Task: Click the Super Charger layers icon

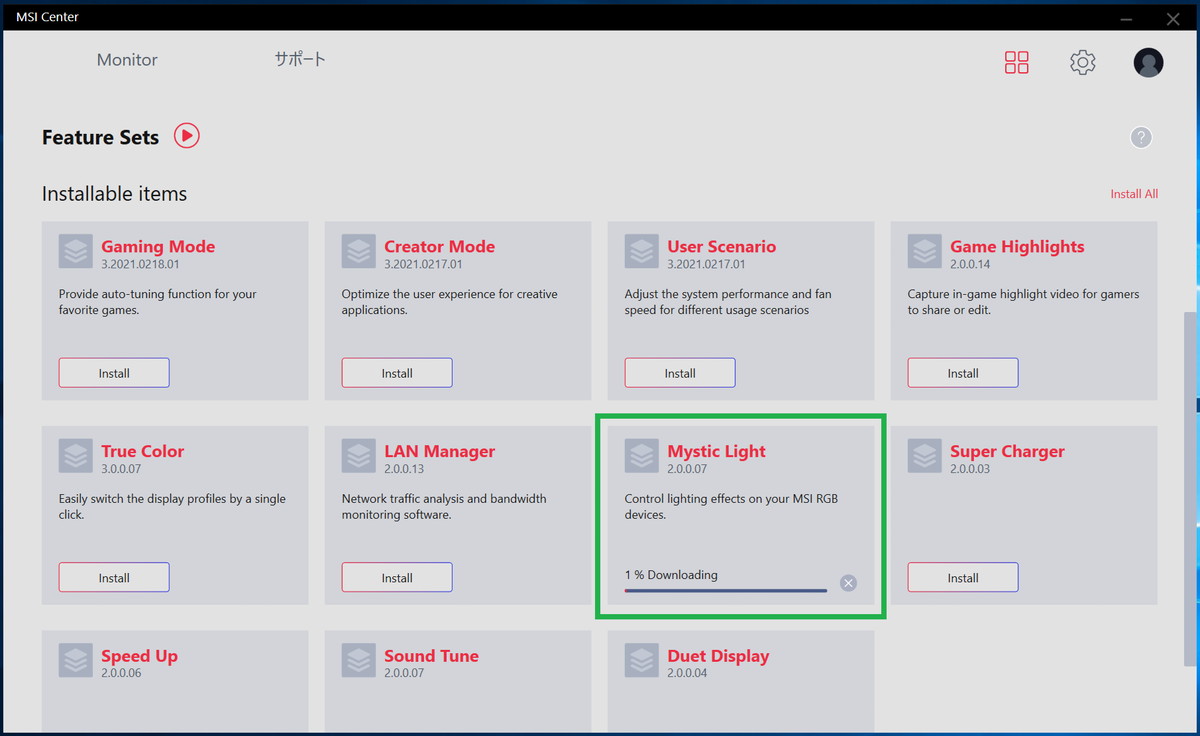Action: pos(925,457)
